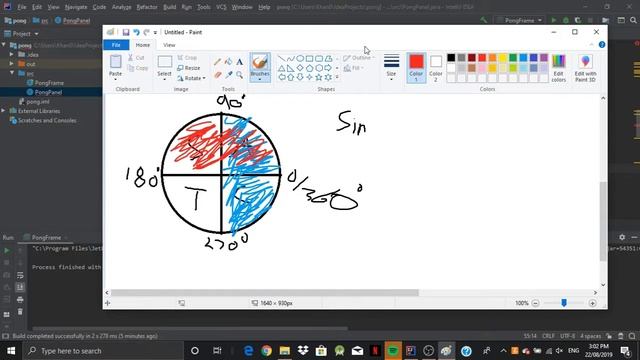Choose the Rectangle shape in Shapes gallery
Screen dimensions: 640x360
click(x=309, y=59)
